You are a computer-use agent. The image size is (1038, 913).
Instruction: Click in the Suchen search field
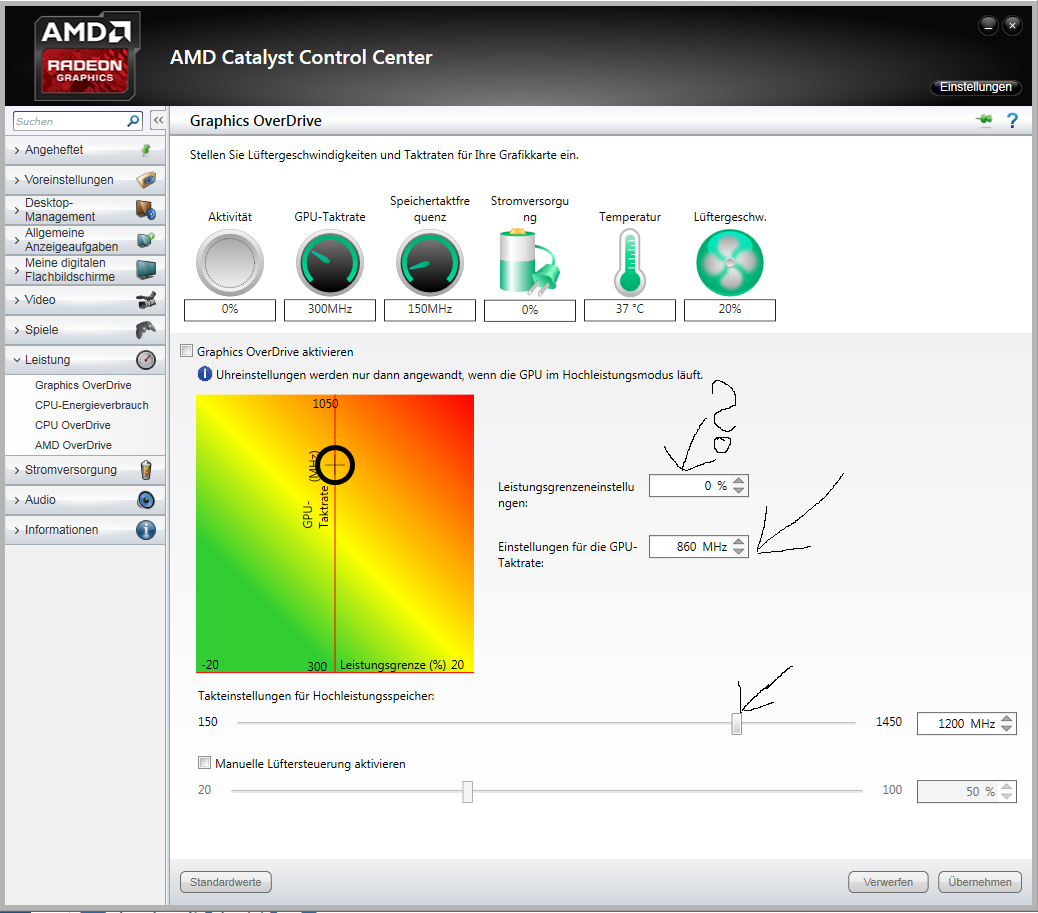[70, 121]
